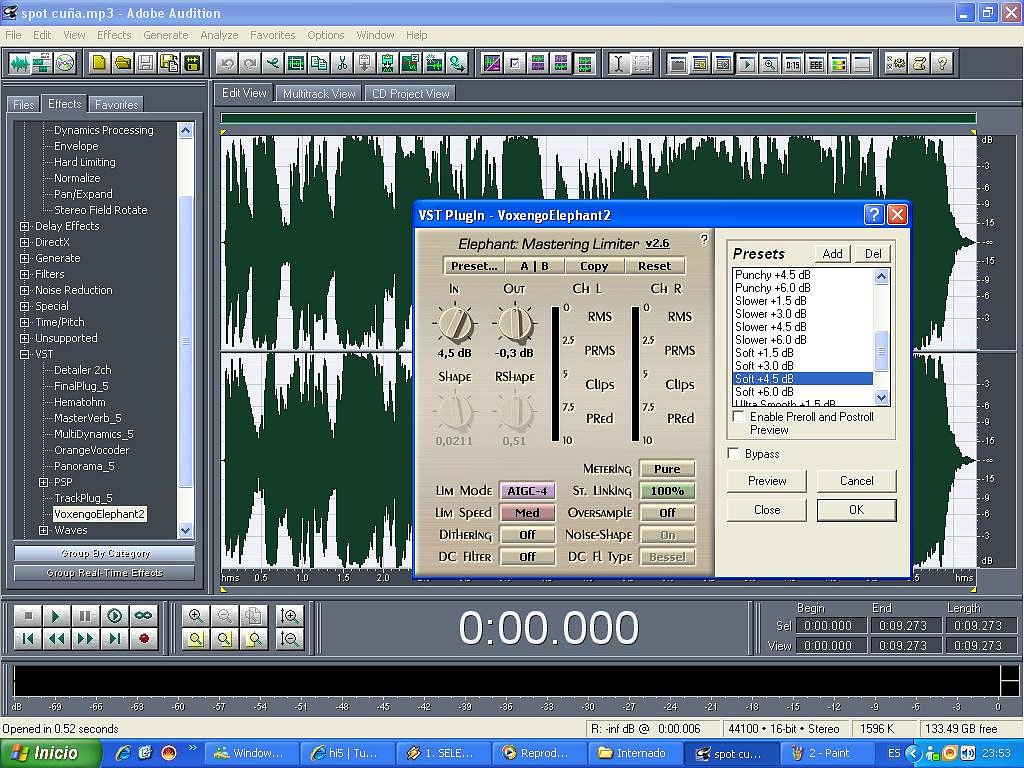
Task: Select the Time Selection cursor tool
Action: pyautogui.click(x=619, y=63)
